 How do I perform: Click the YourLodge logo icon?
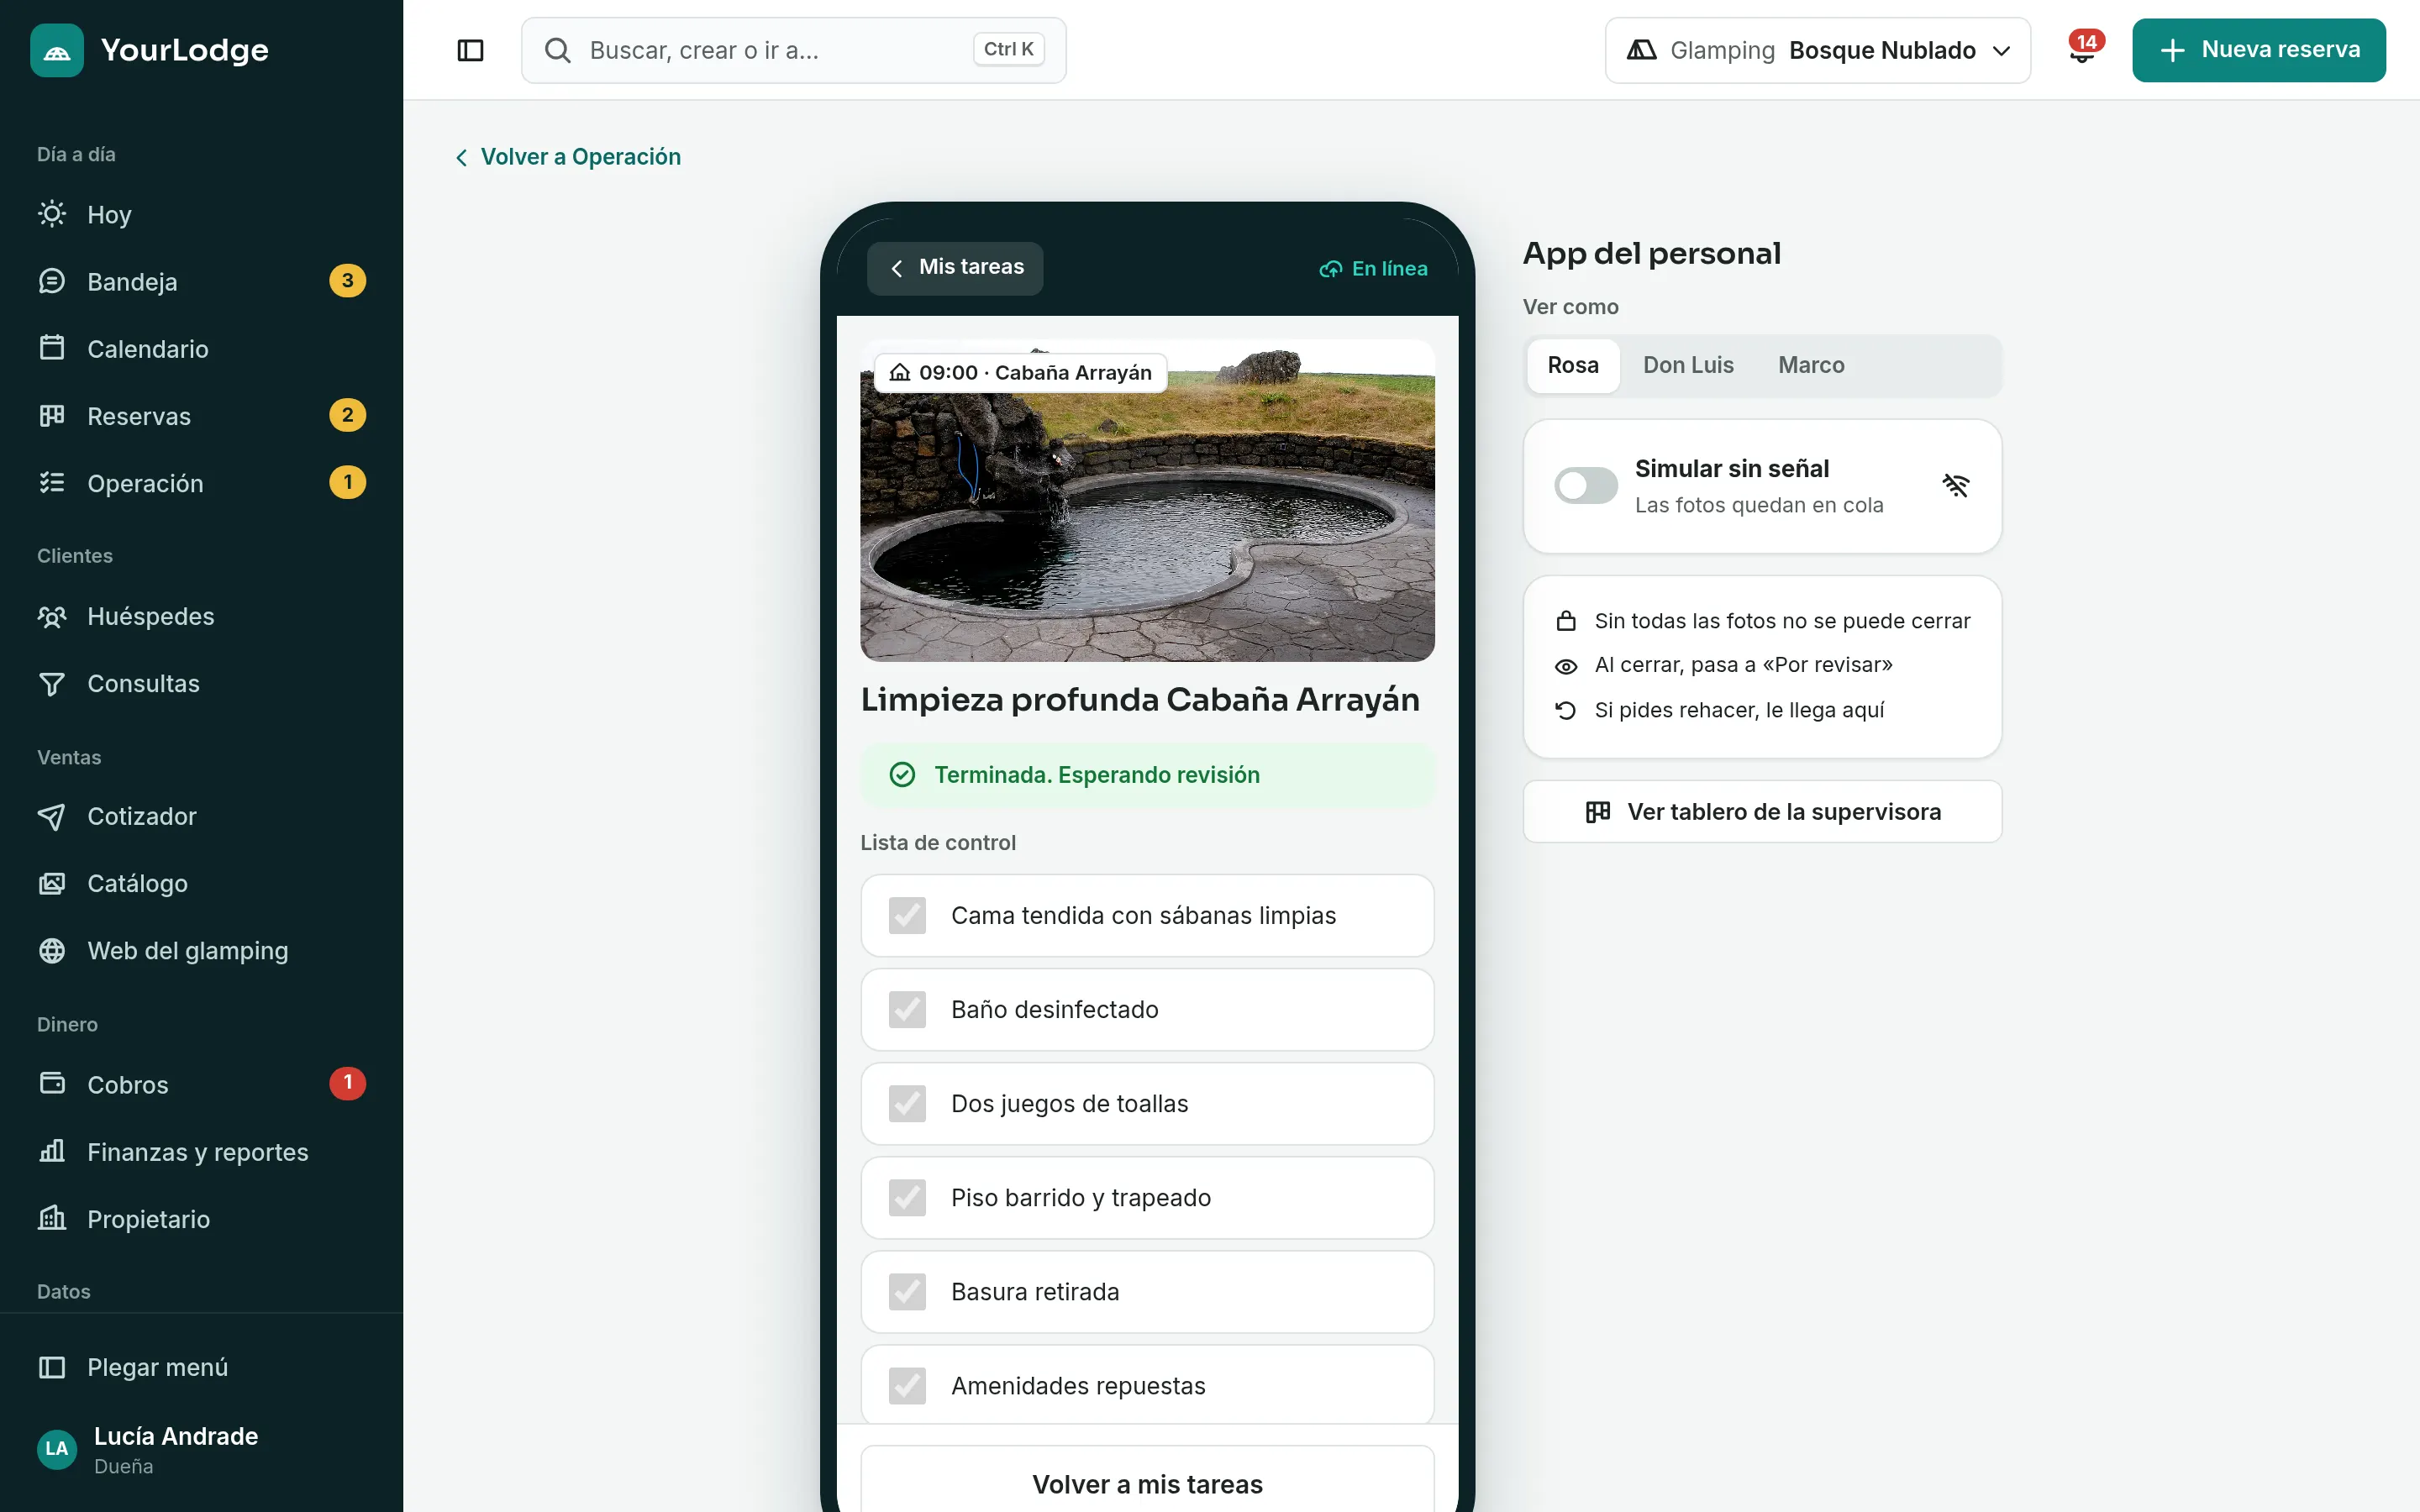tap(57, 50)
